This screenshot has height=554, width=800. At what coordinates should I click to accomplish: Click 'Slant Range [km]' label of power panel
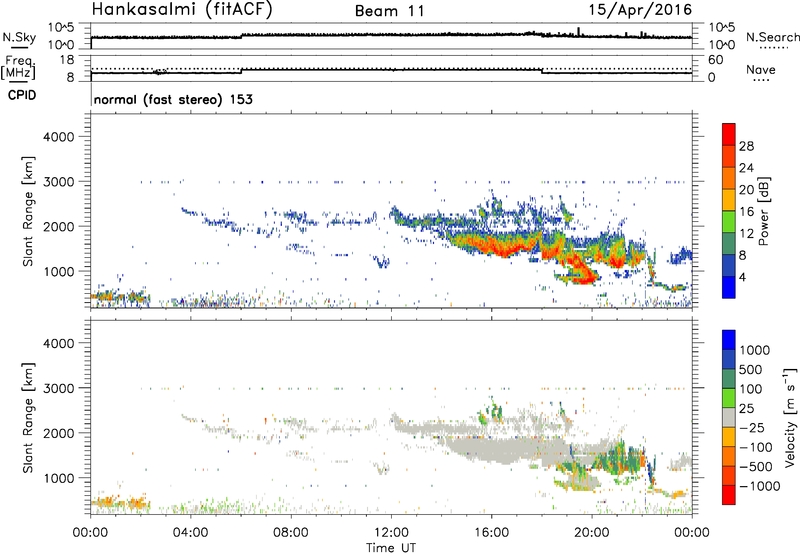pyautogui.click(x=28, y=211)
